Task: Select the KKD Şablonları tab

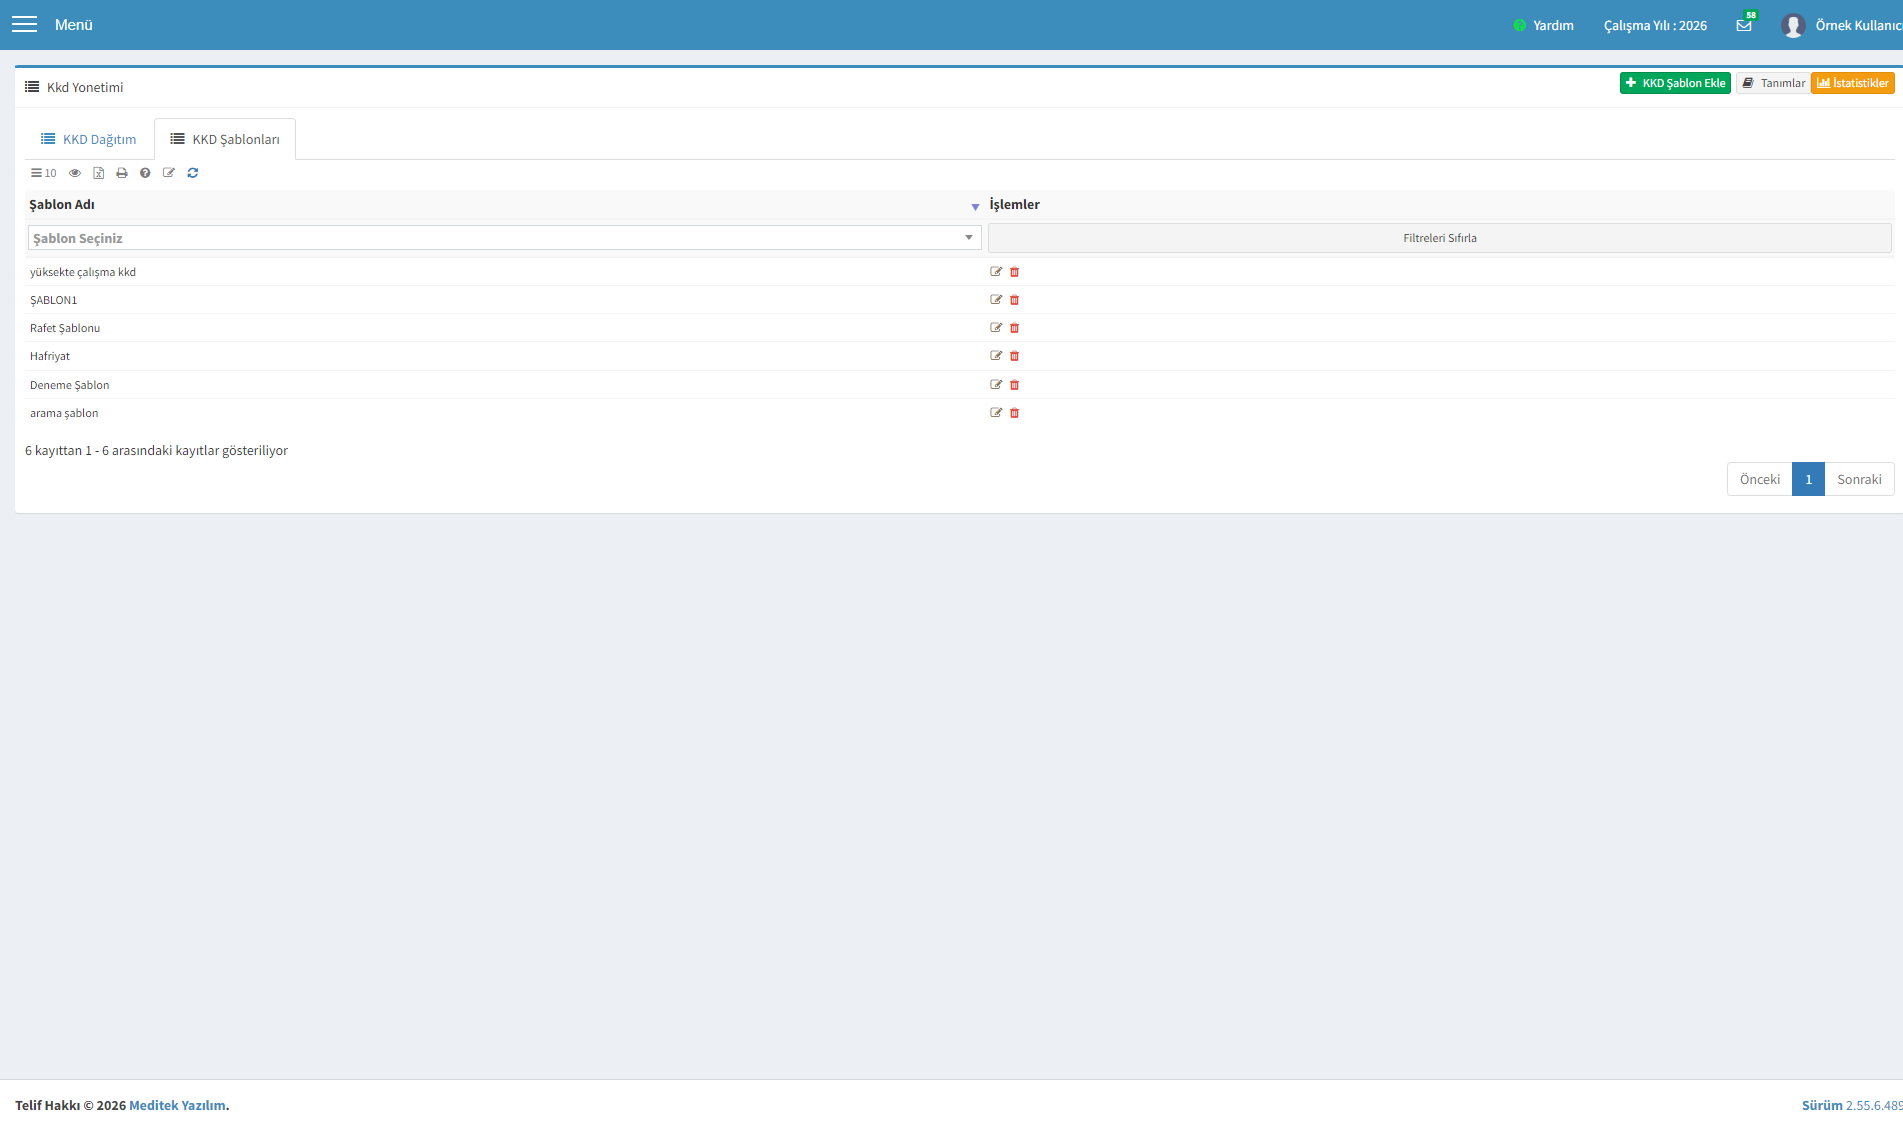Action: [x=225, y=139]
